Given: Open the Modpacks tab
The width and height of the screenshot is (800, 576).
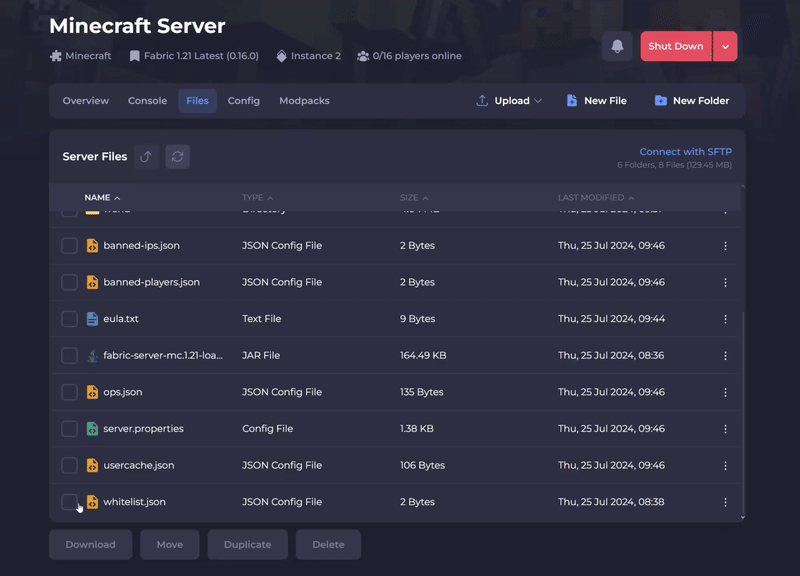Looking at the screenshot, I should 304,101.
